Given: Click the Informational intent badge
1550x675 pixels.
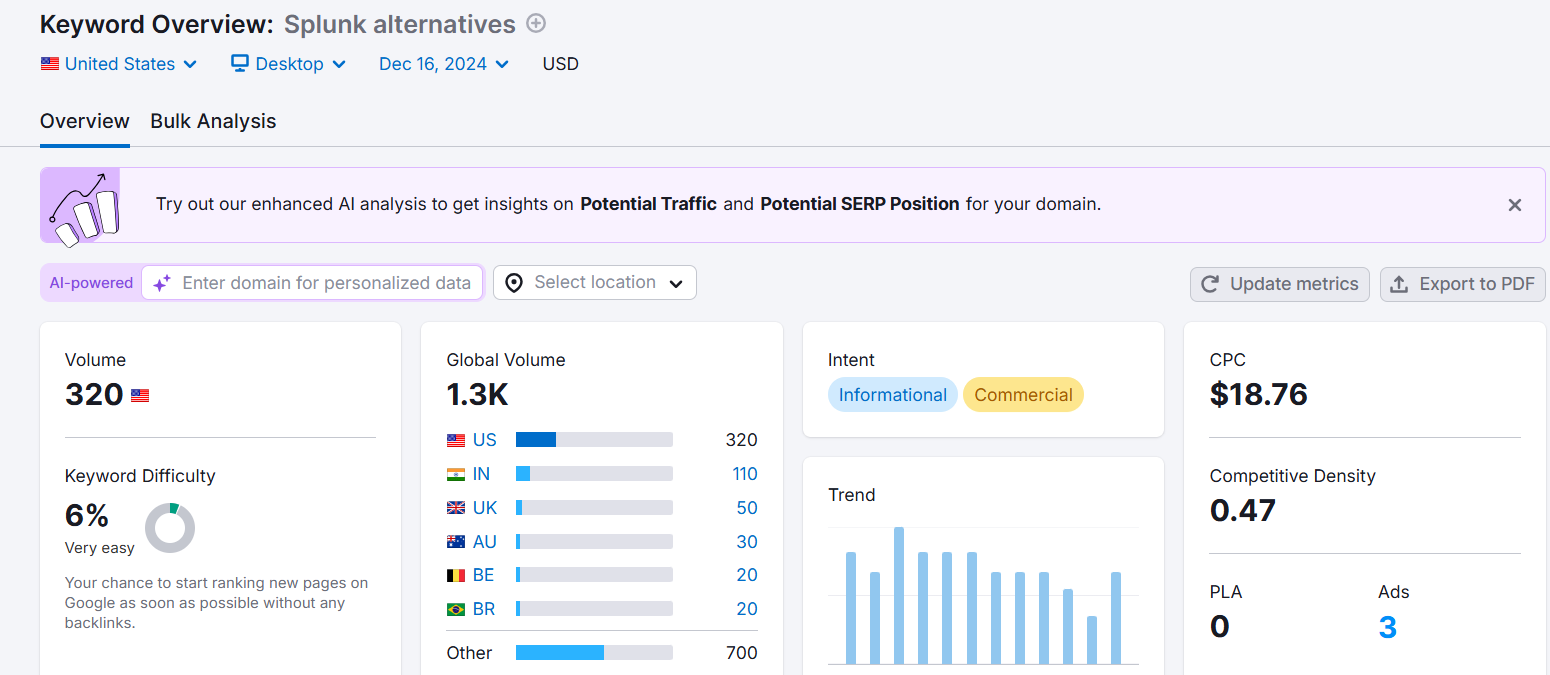Looking at the screenshot, I should 893,395.
